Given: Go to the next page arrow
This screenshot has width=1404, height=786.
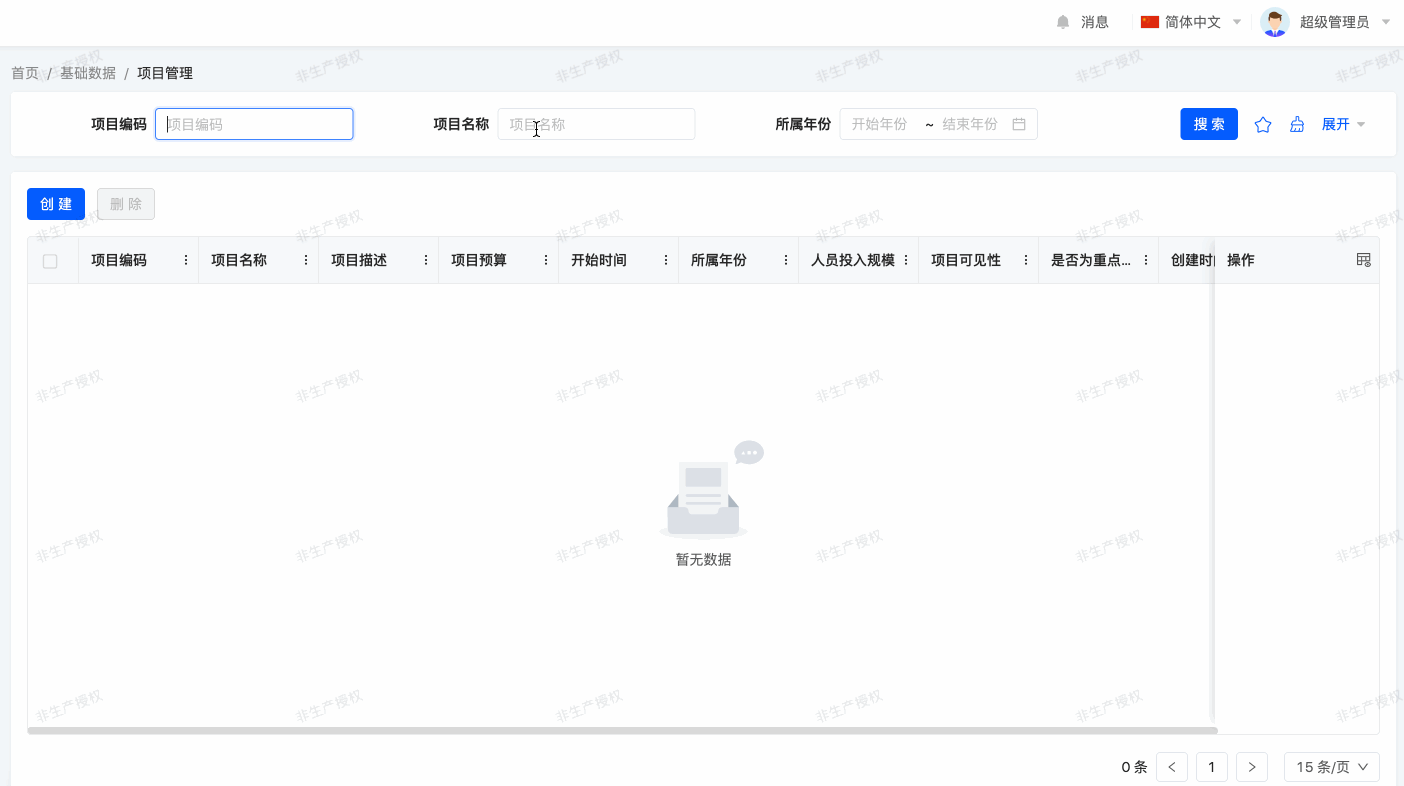Looking at the screenshot, I should [1252, 767].
